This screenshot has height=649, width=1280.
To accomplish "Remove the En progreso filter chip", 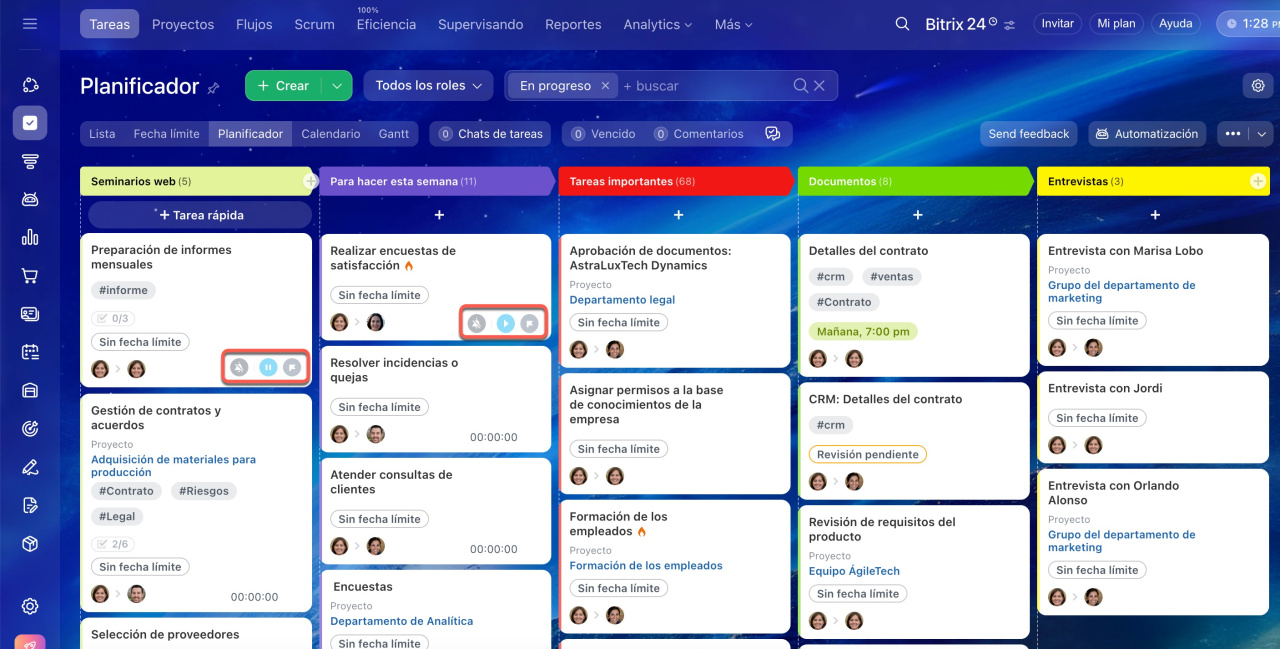I will (605, 86).
